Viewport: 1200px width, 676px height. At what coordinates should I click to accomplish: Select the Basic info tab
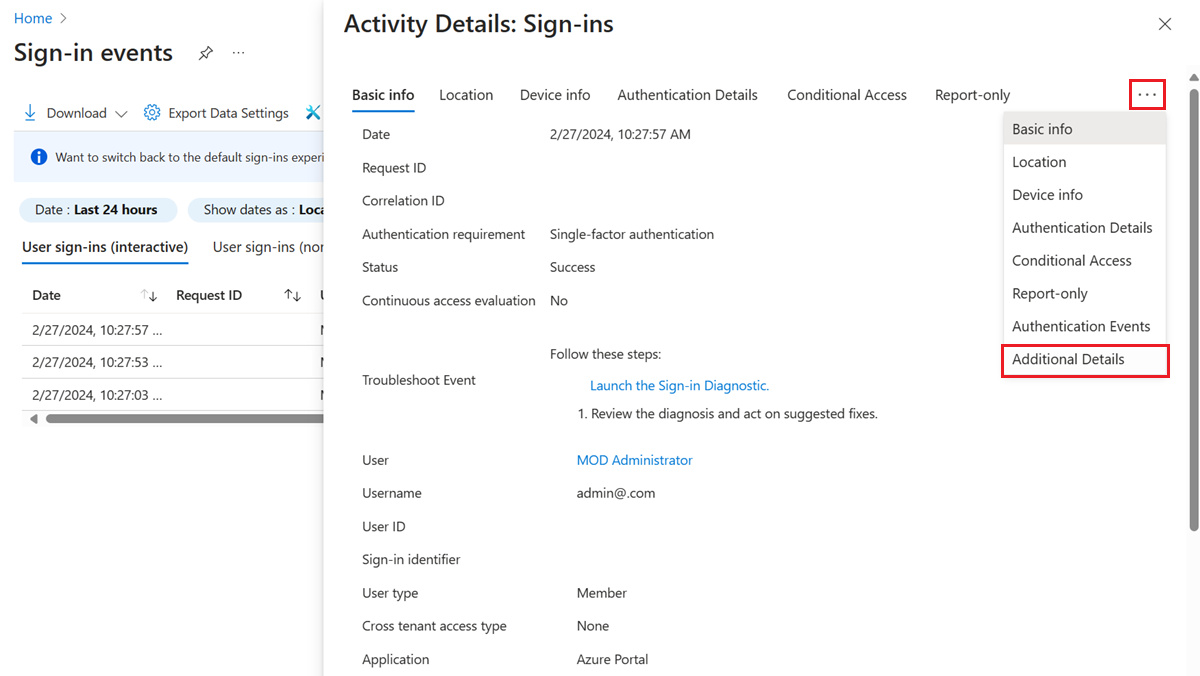383,95
